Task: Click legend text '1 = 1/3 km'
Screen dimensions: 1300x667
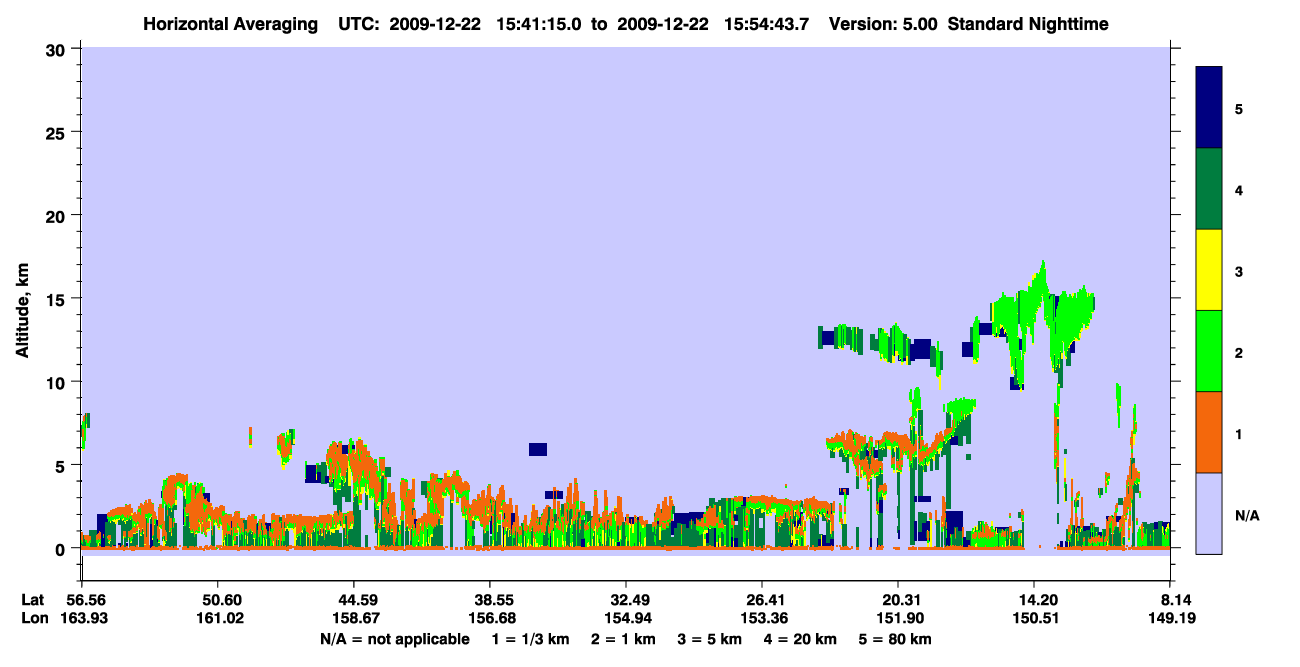Action: click(x=532, y=639)
